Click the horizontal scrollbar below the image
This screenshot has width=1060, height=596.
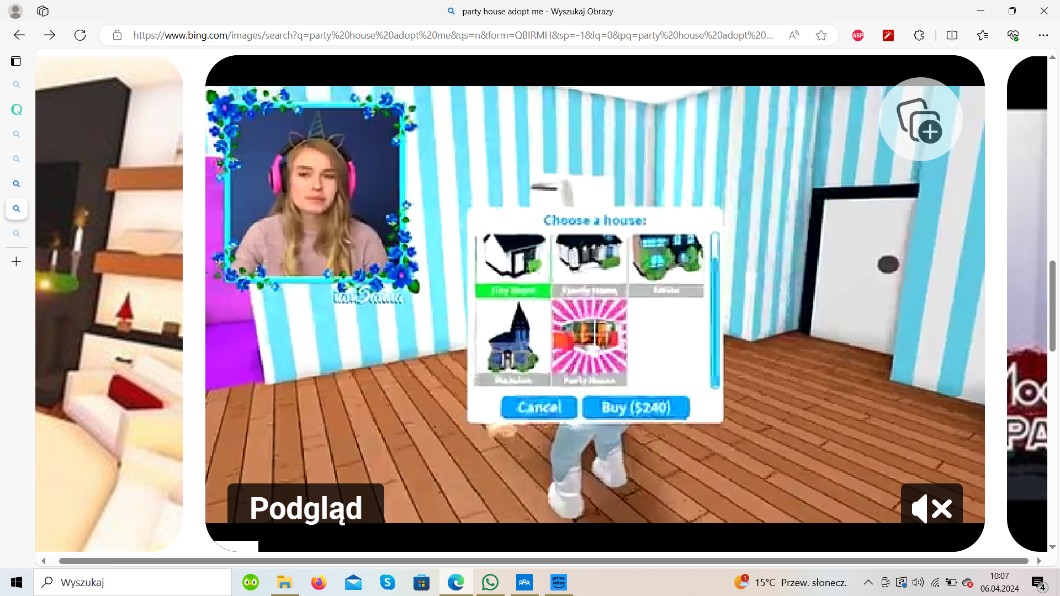(x=540, y=561)
